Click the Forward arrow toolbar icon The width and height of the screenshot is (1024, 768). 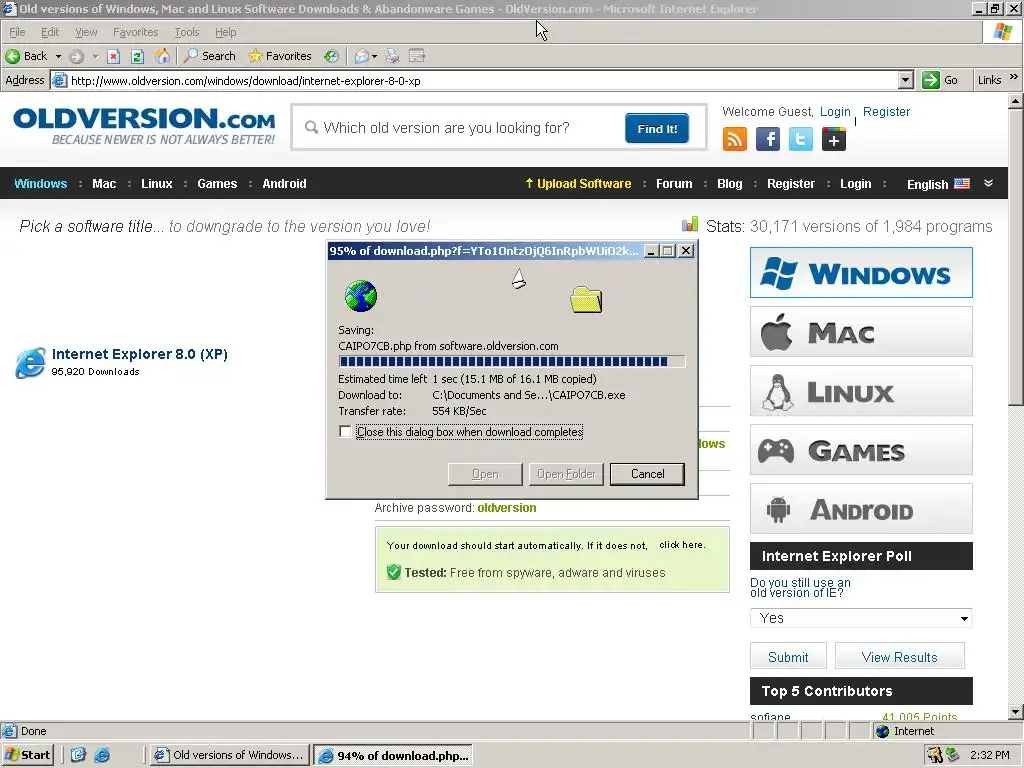(76, 56)
